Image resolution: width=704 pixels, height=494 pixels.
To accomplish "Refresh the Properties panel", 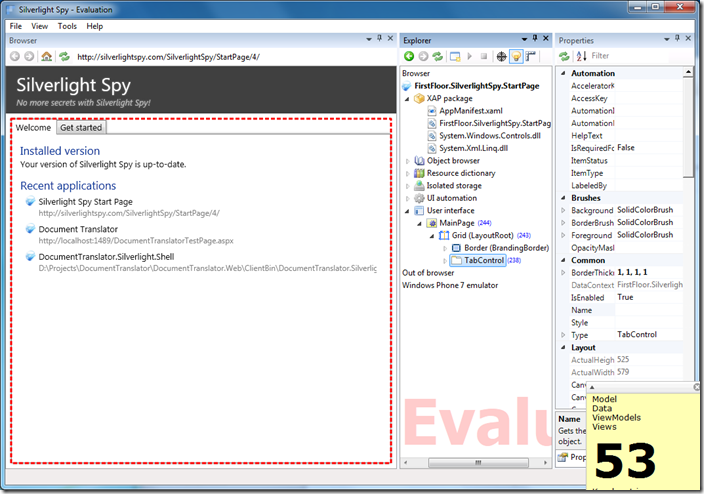I will tap(564, 56).
